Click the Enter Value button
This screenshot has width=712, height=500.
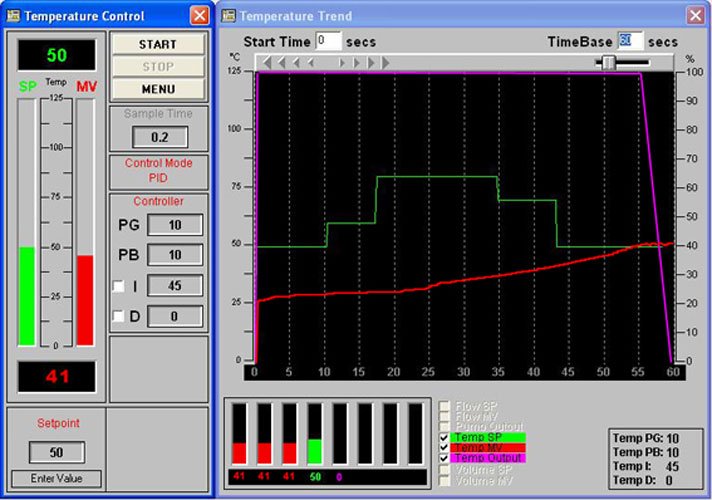pos(56,478)
